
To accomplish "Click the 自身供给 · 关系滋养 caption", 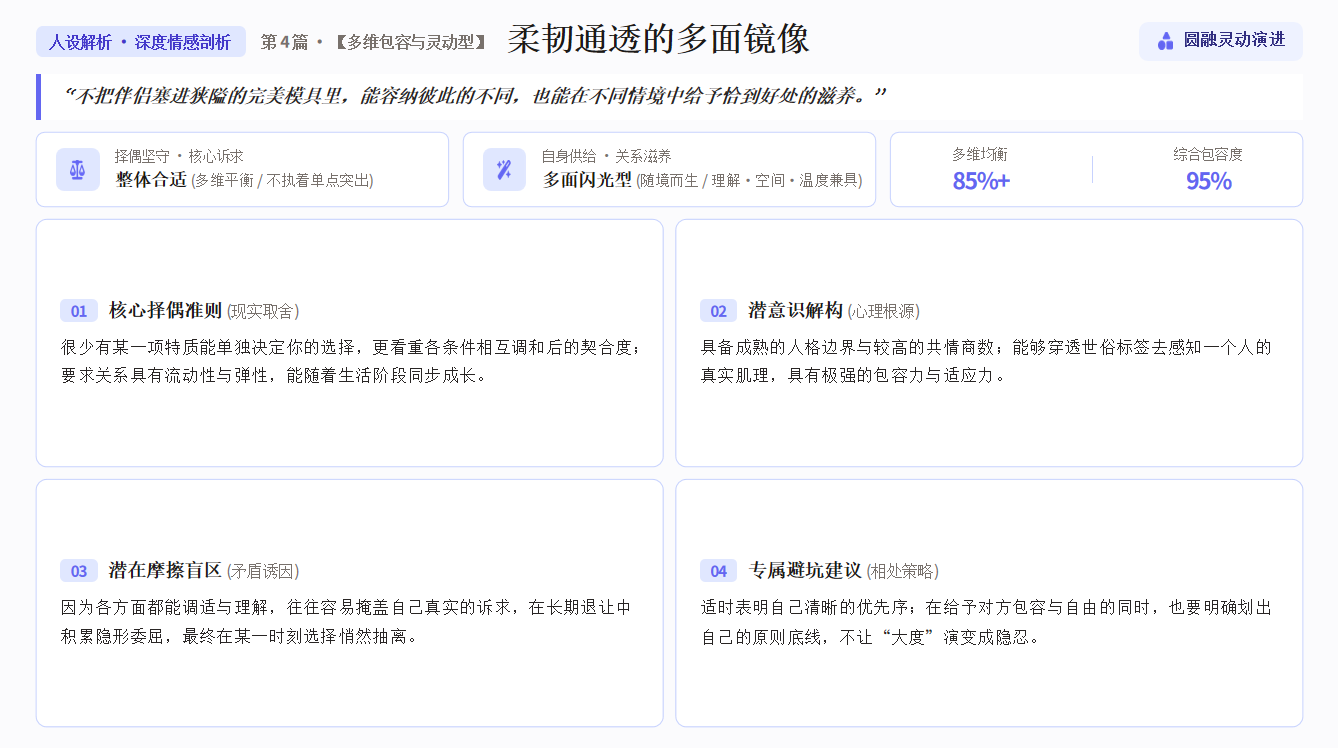I will [x=606, y=156].
